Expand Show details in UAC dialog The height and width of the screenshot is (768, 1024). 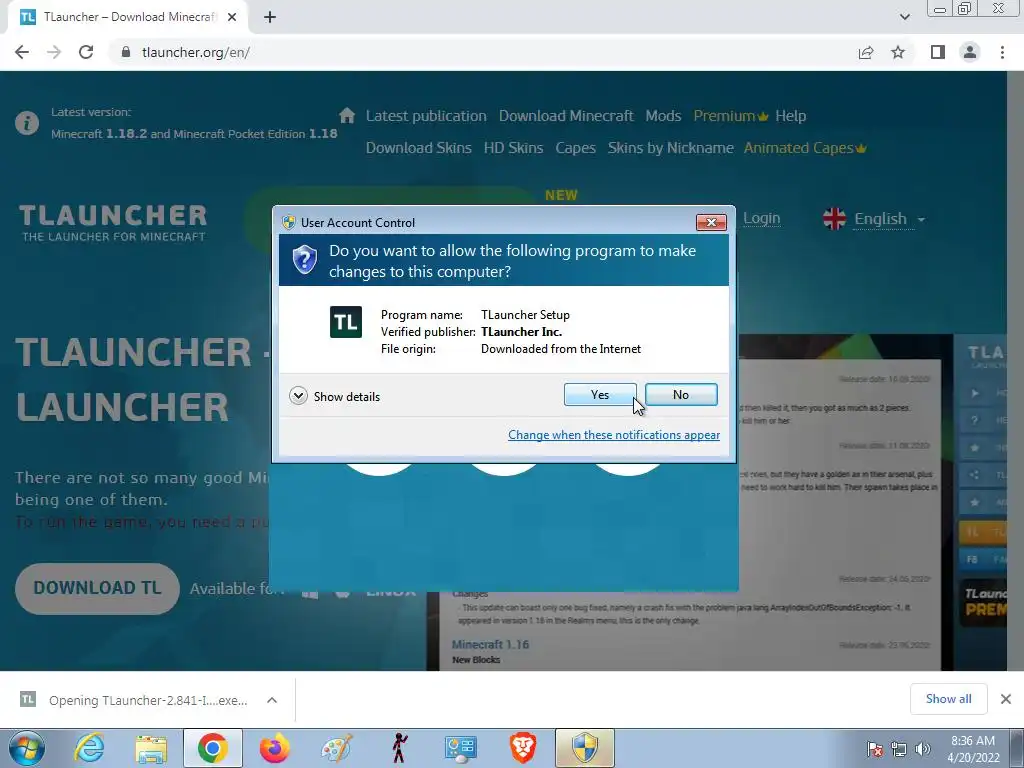pyautogui.click(x=334, y=396)
